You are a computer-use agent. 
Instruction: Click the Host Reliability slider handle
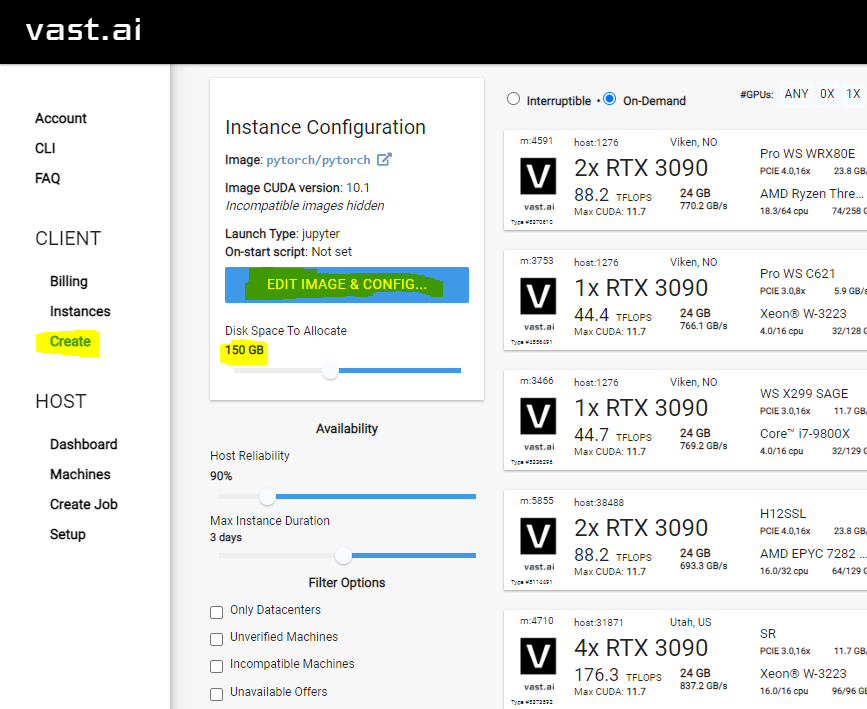[268, 497]
